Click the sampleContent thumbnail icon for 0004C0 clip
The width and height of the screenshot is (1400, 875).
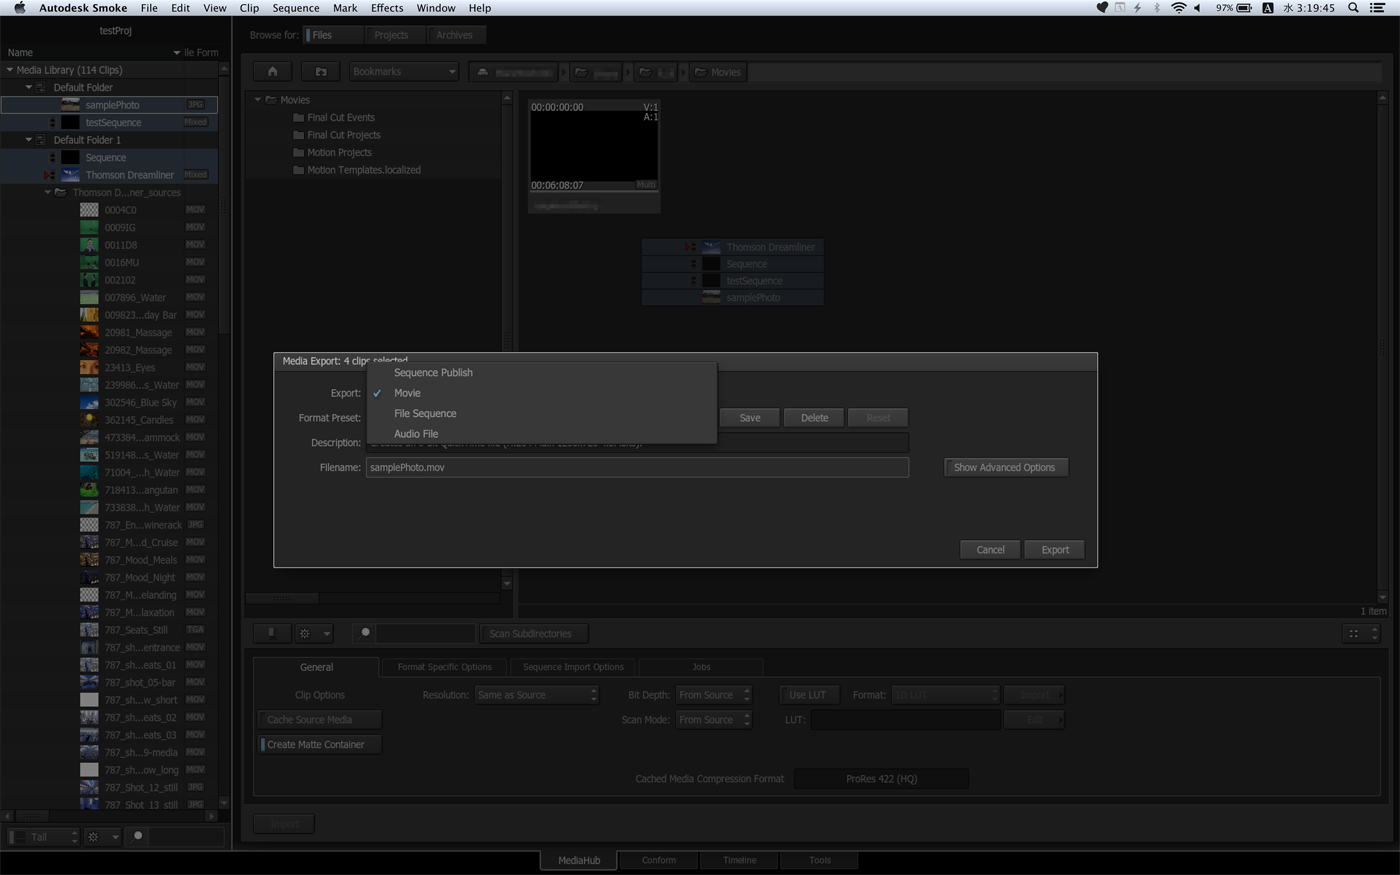(88, 209)
